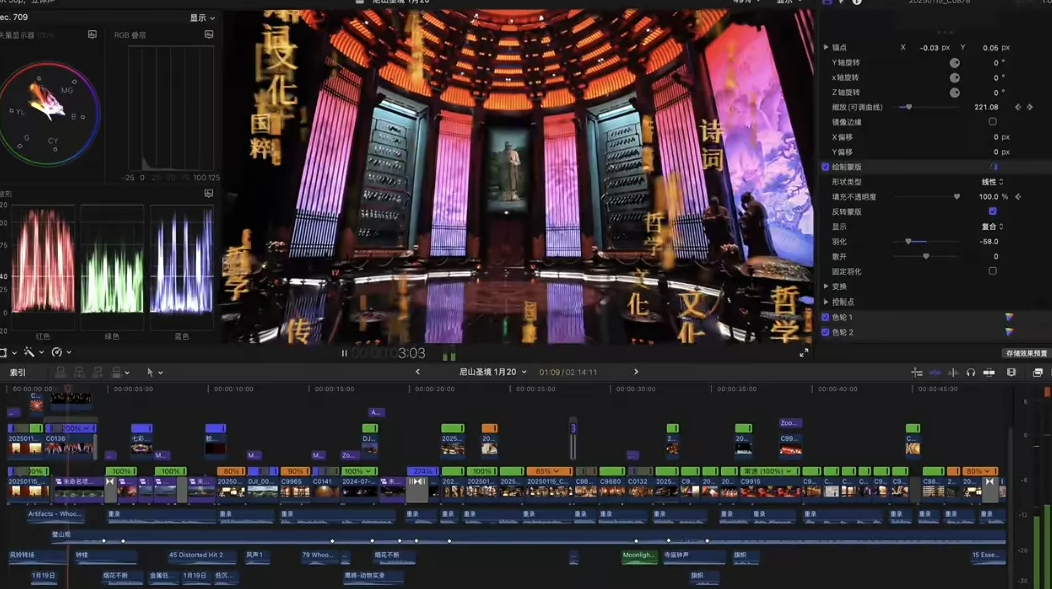
Task: Click the timeline ruler at 00:00:20:00
Action: click(x=435, y=389)
